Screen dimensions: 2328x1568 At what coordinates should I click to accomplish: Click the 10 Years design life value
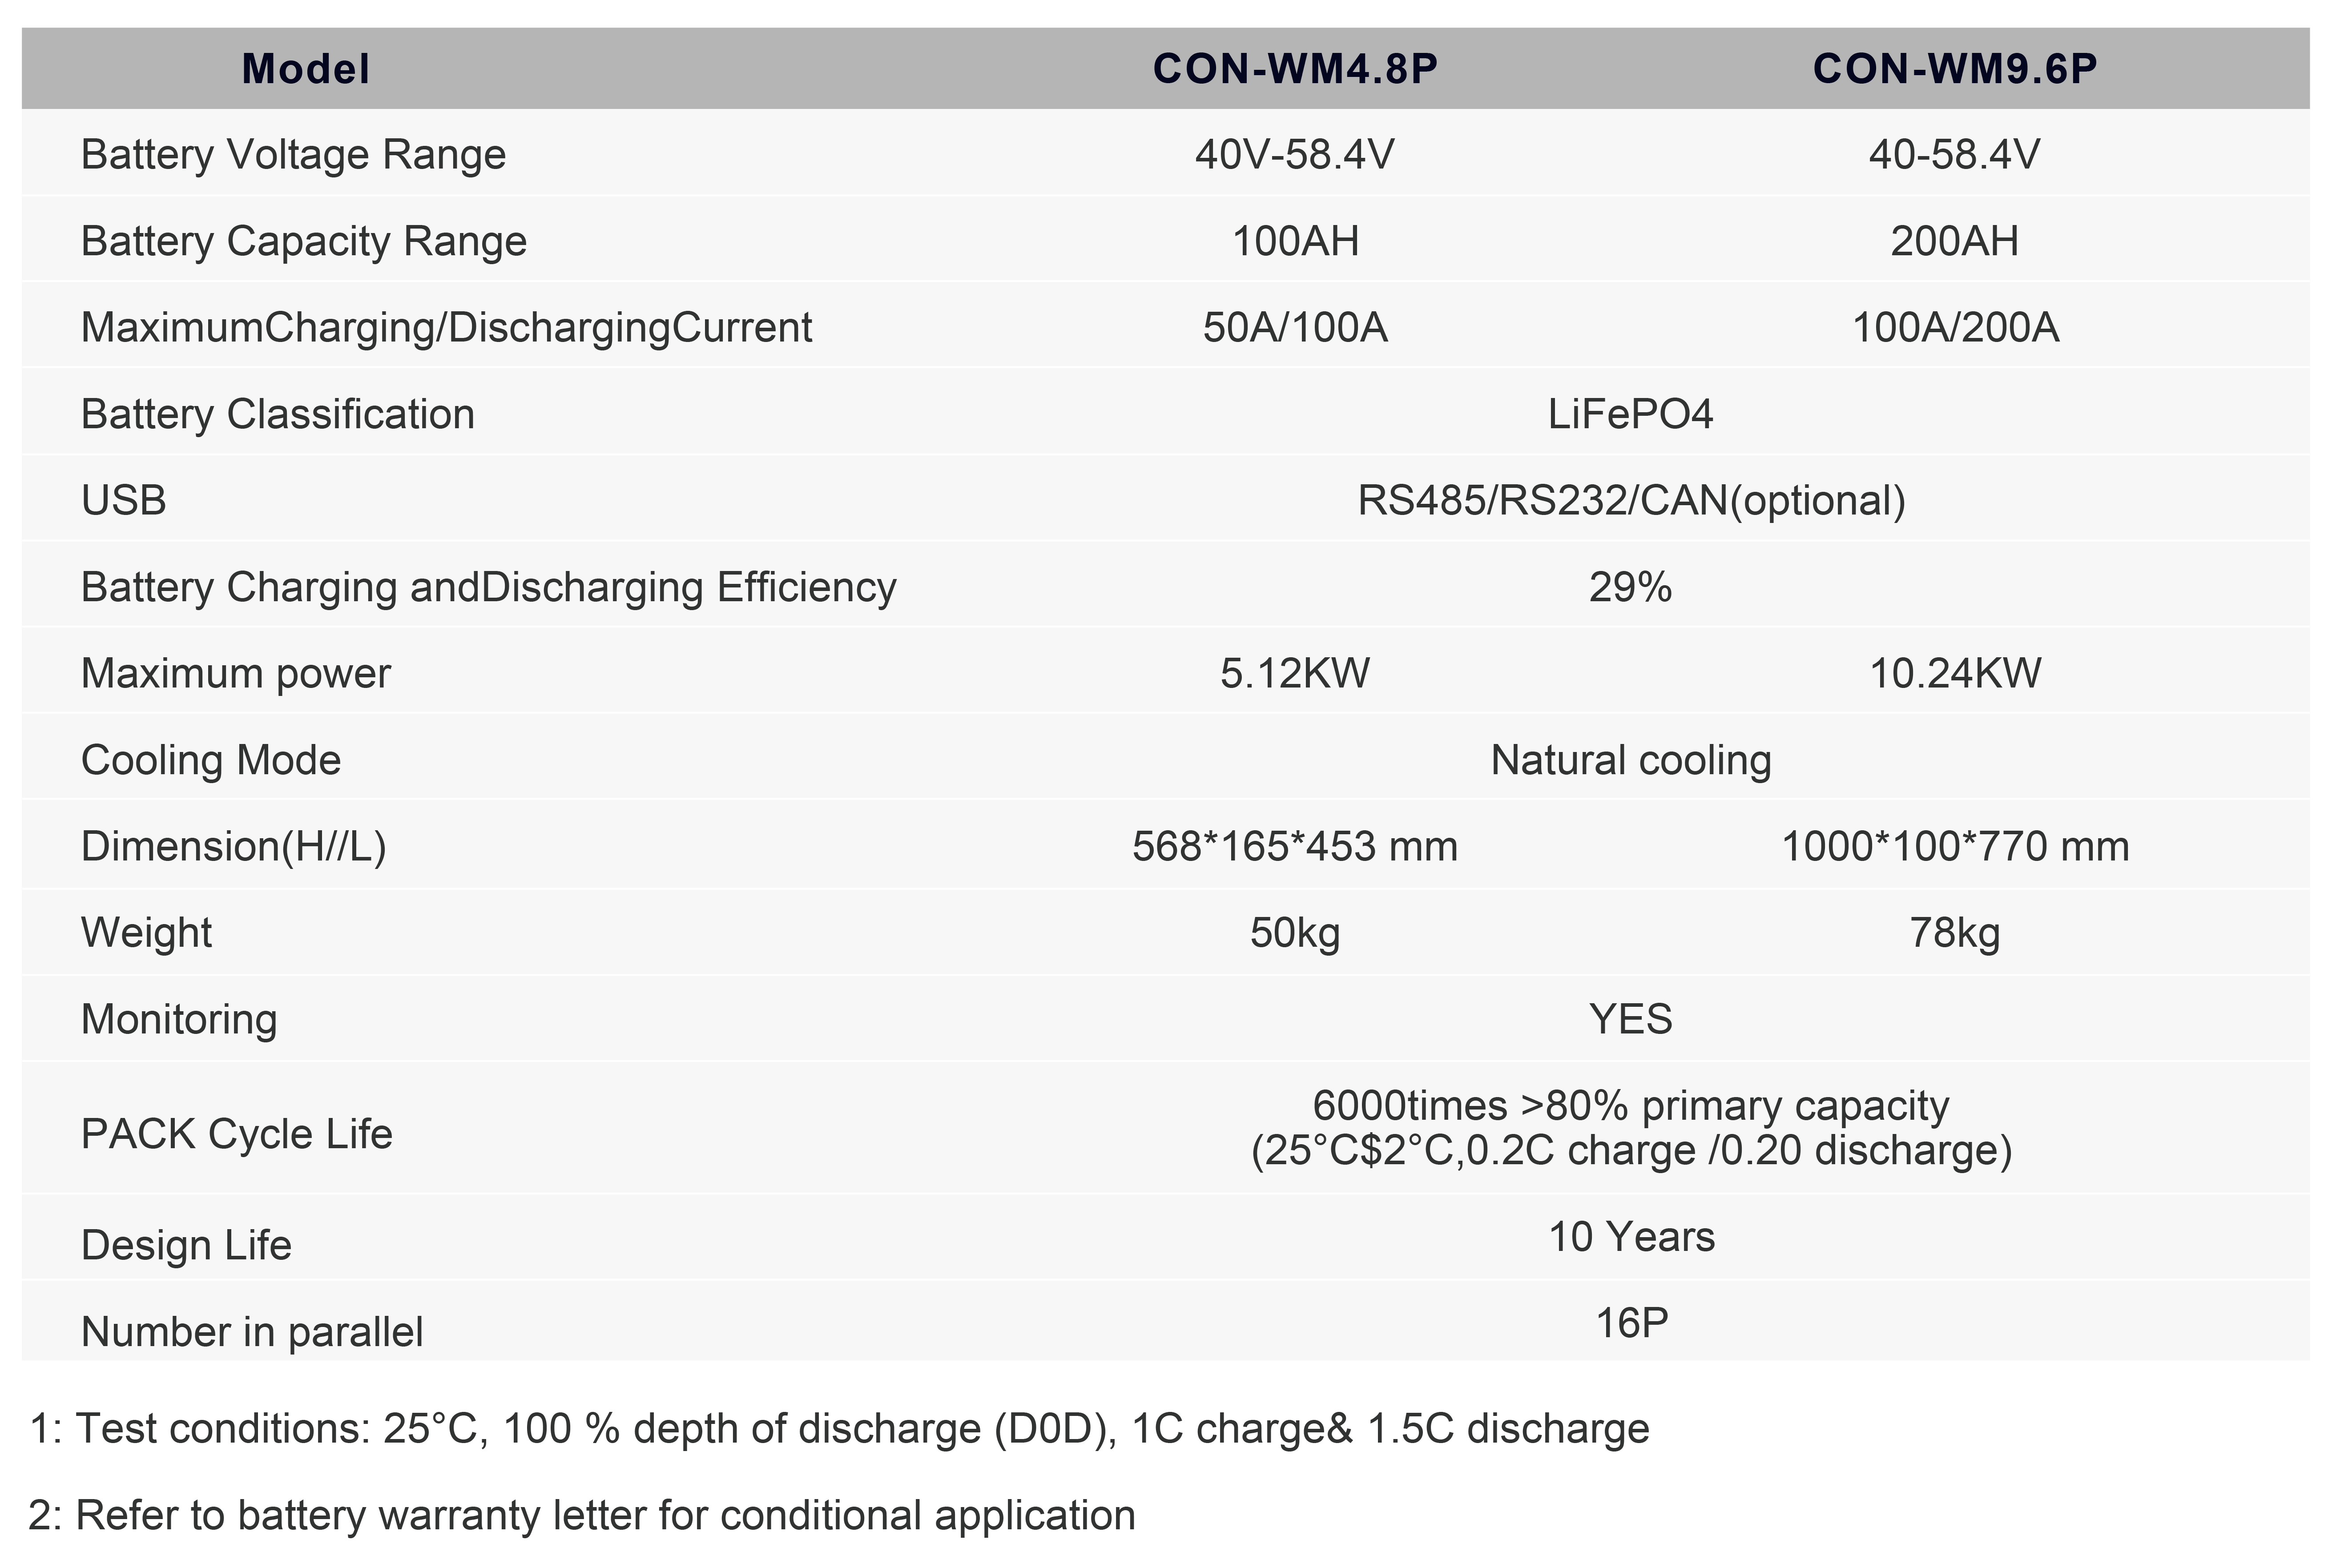point(1631,1237)
